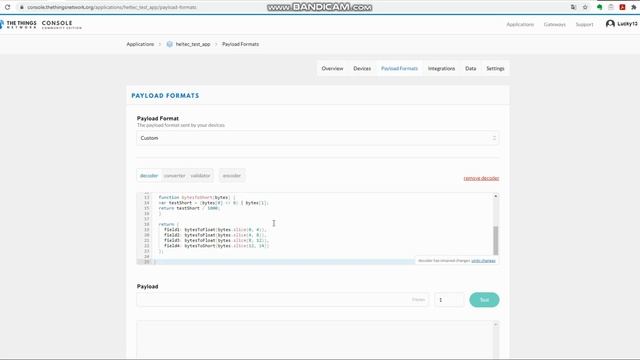Click the heltec_test_app application icon in breadcrumb
This screenshot has width=640, height=360.
tap(170, 44)
